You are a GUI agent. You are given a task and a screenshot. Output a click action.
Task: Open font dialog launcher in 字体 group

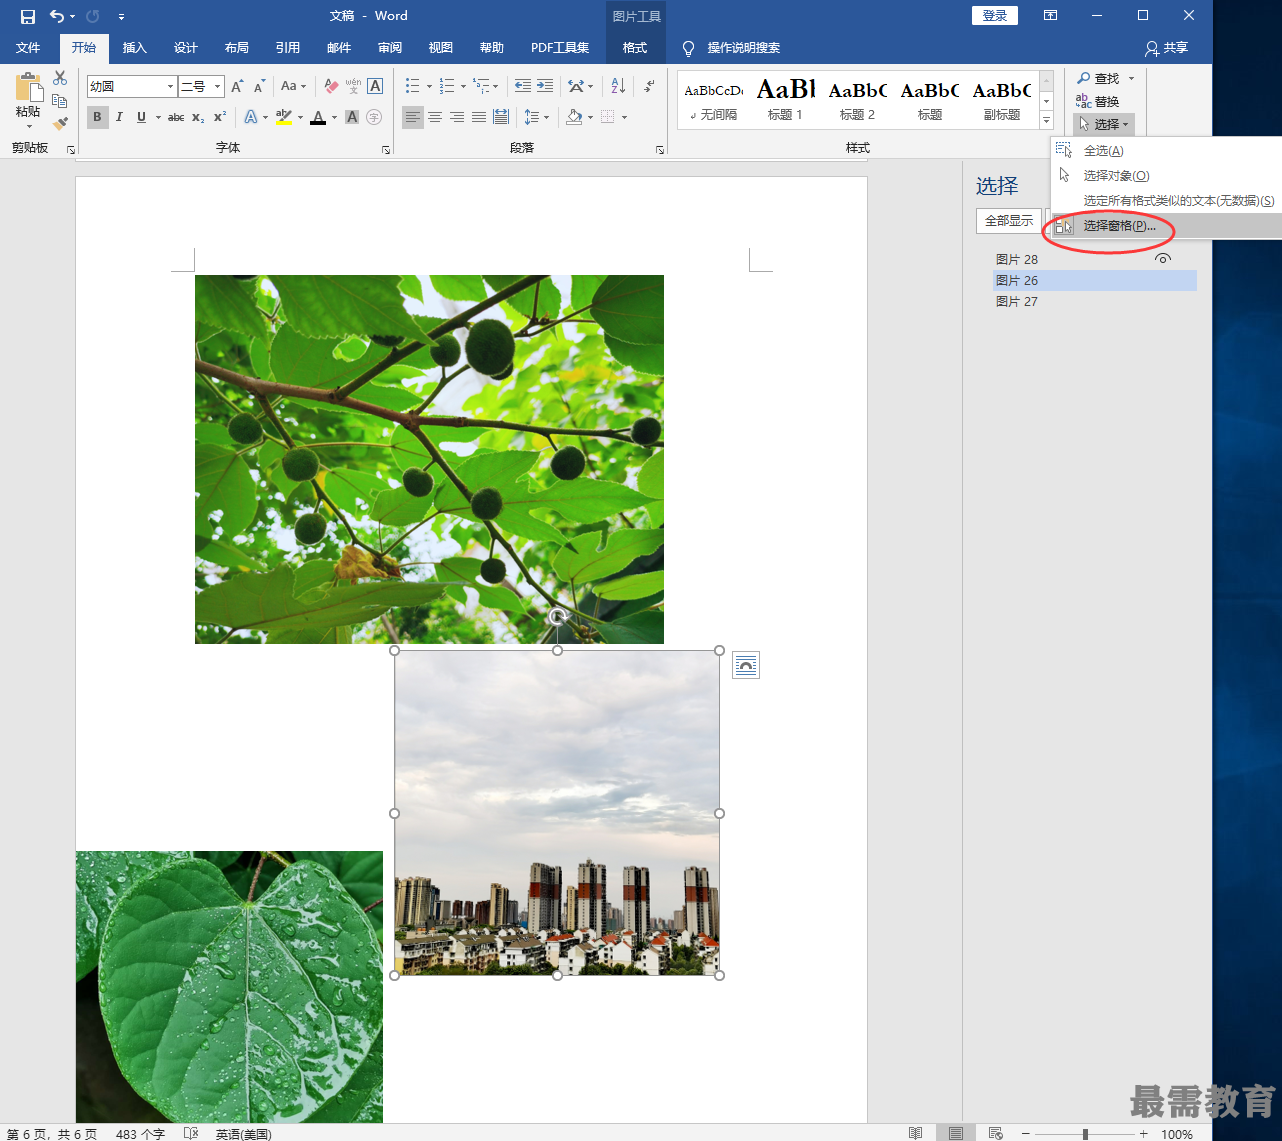coord(386,150)
